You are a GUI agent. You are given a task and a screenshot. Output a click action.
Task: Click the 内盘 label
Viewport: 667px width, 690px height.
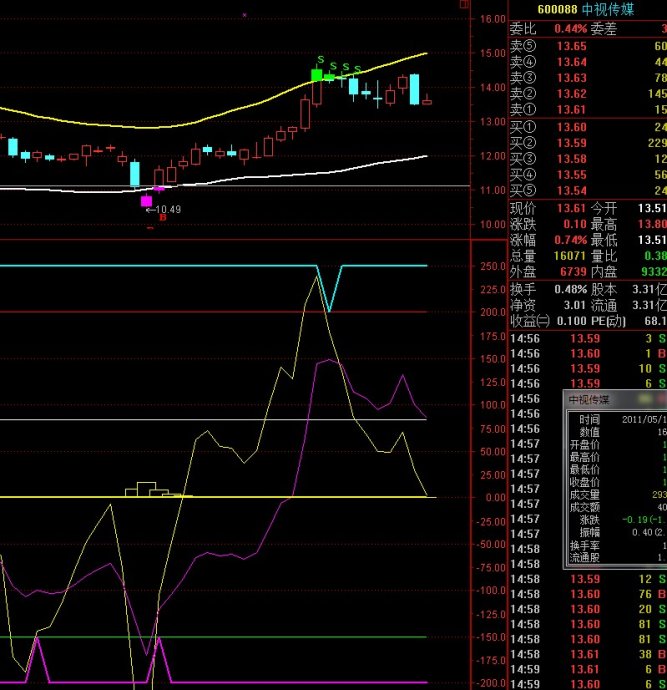604,272
